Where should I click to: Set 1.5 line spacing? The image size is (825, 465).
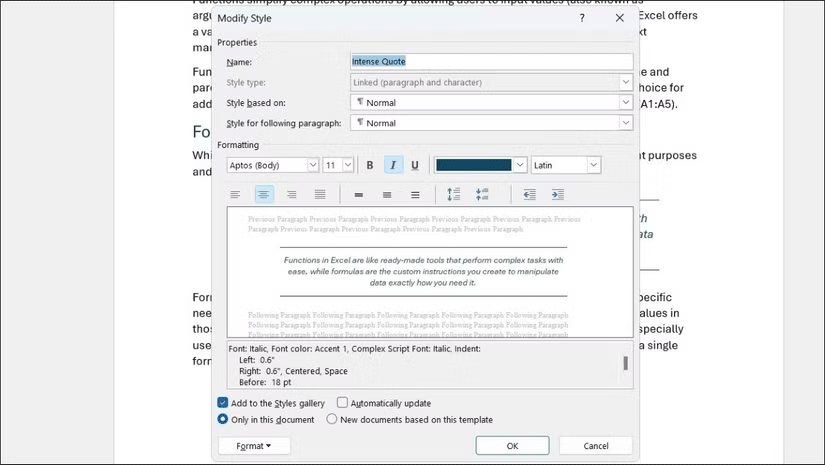tap(387, 195)
